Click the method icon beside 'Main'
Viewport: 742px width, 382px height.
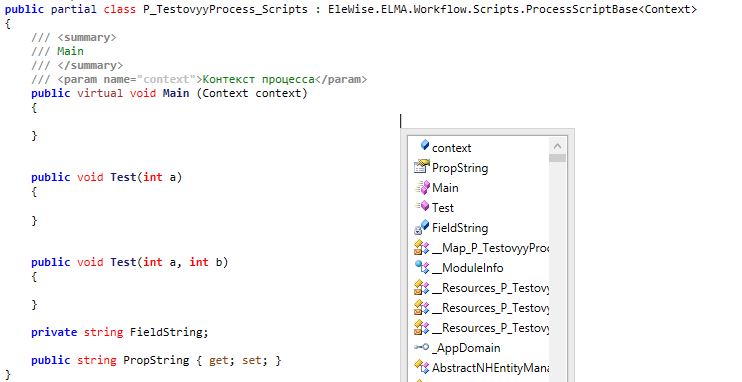click(x=422, y=187)
